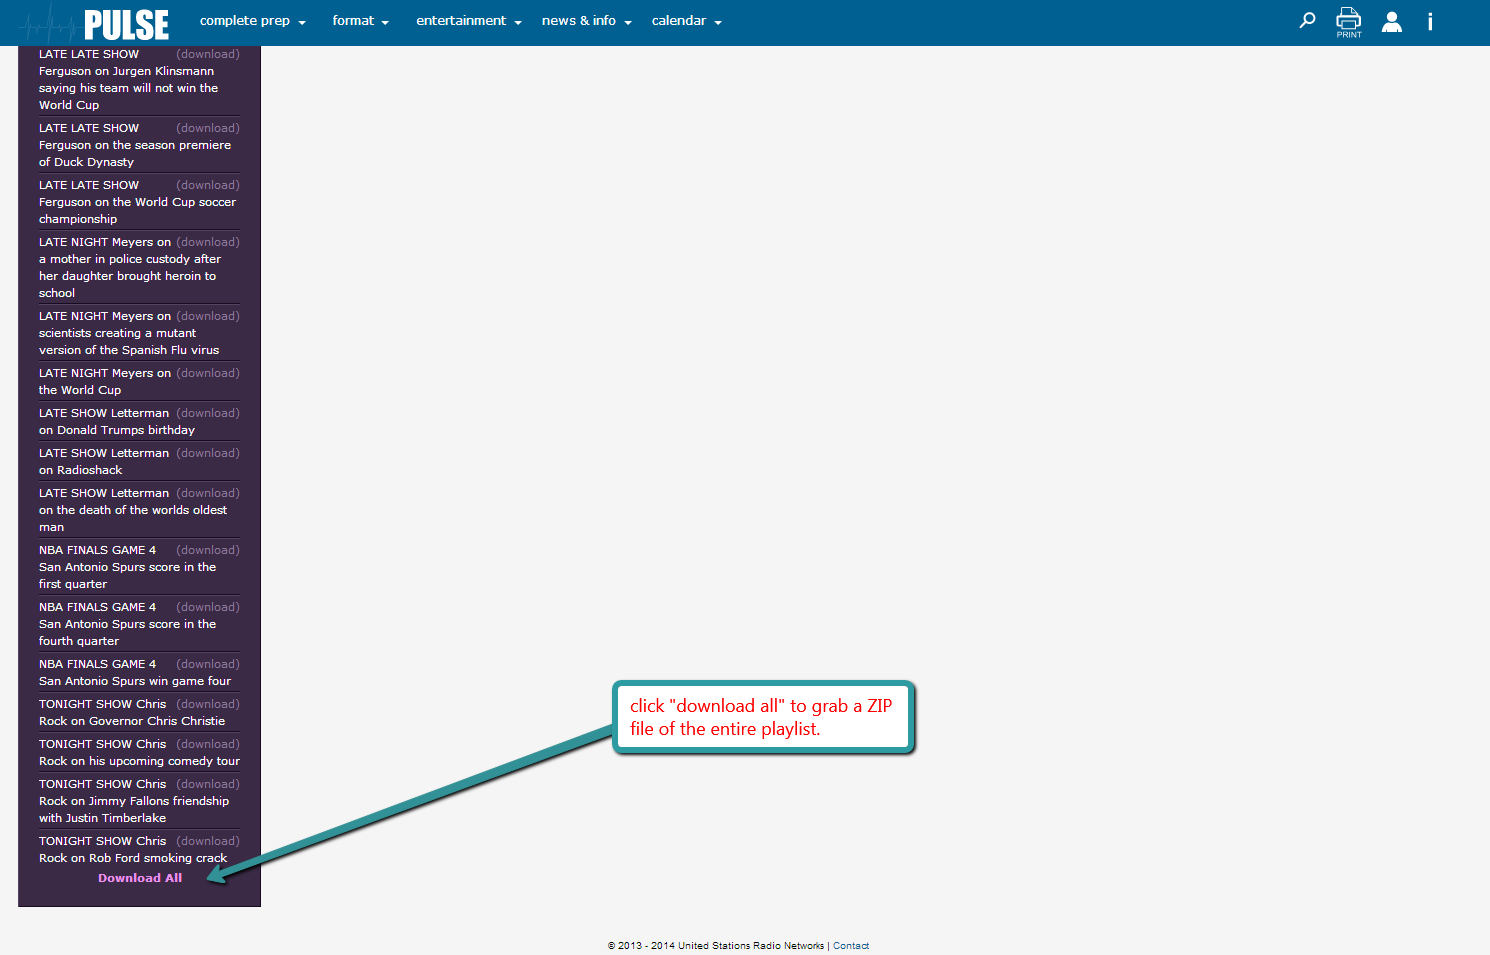The image size is (1490, 955).
Task: Download Spurs score fourth quarter clip
Action: (x=208, y=607)
